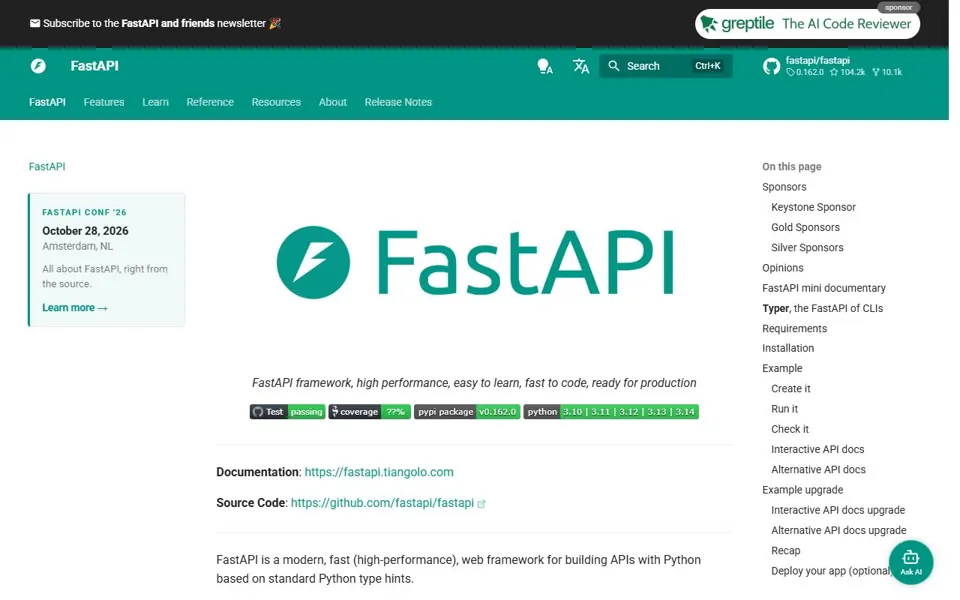Open the fastapi.tiangolo.com documentation link

coord(379,472)
